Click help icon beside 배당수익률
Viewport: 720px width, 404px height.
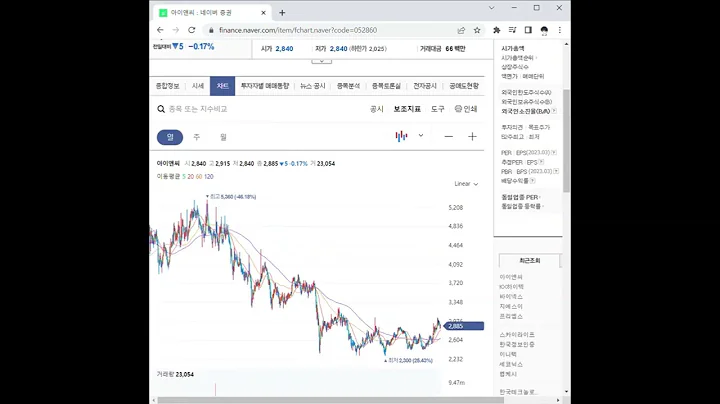533,181
